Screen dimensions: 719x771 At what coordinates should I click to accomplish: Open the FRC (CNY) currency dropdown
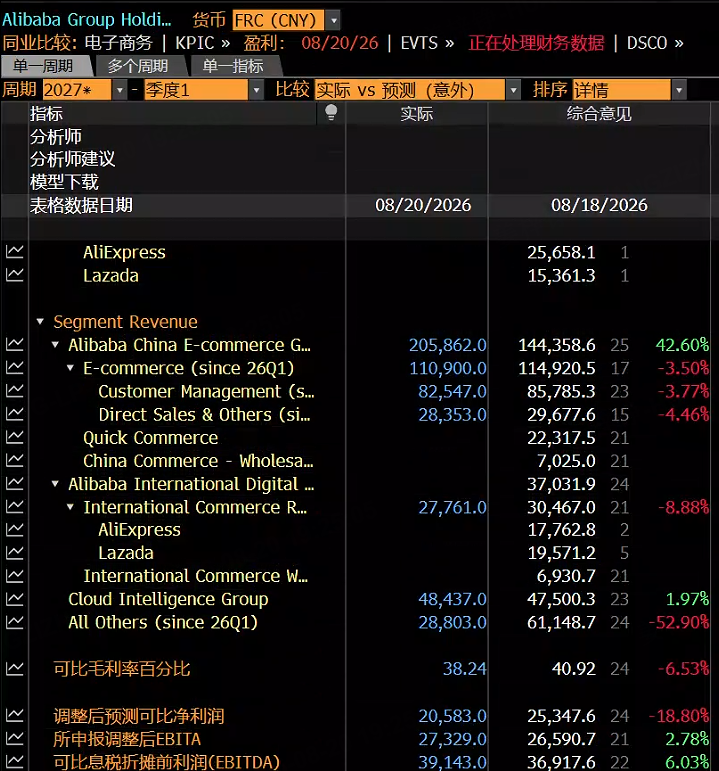click(333, 21)
